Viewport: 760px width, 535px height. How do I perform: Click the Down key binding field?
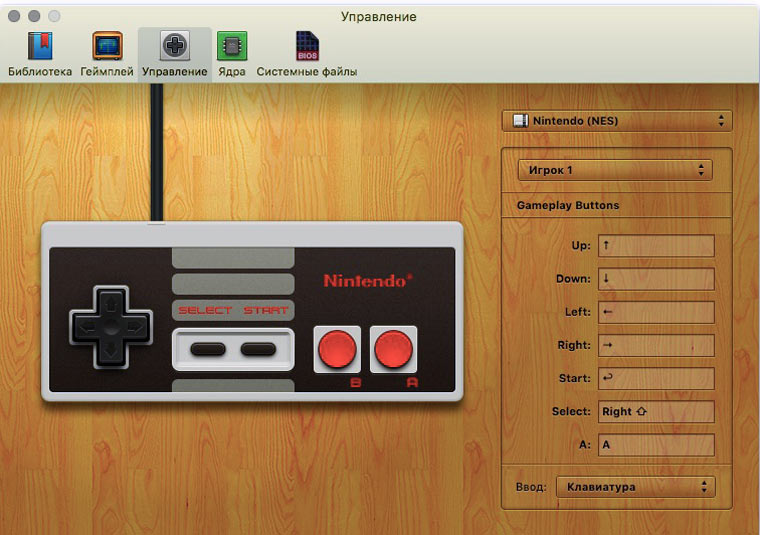point(656,279)
